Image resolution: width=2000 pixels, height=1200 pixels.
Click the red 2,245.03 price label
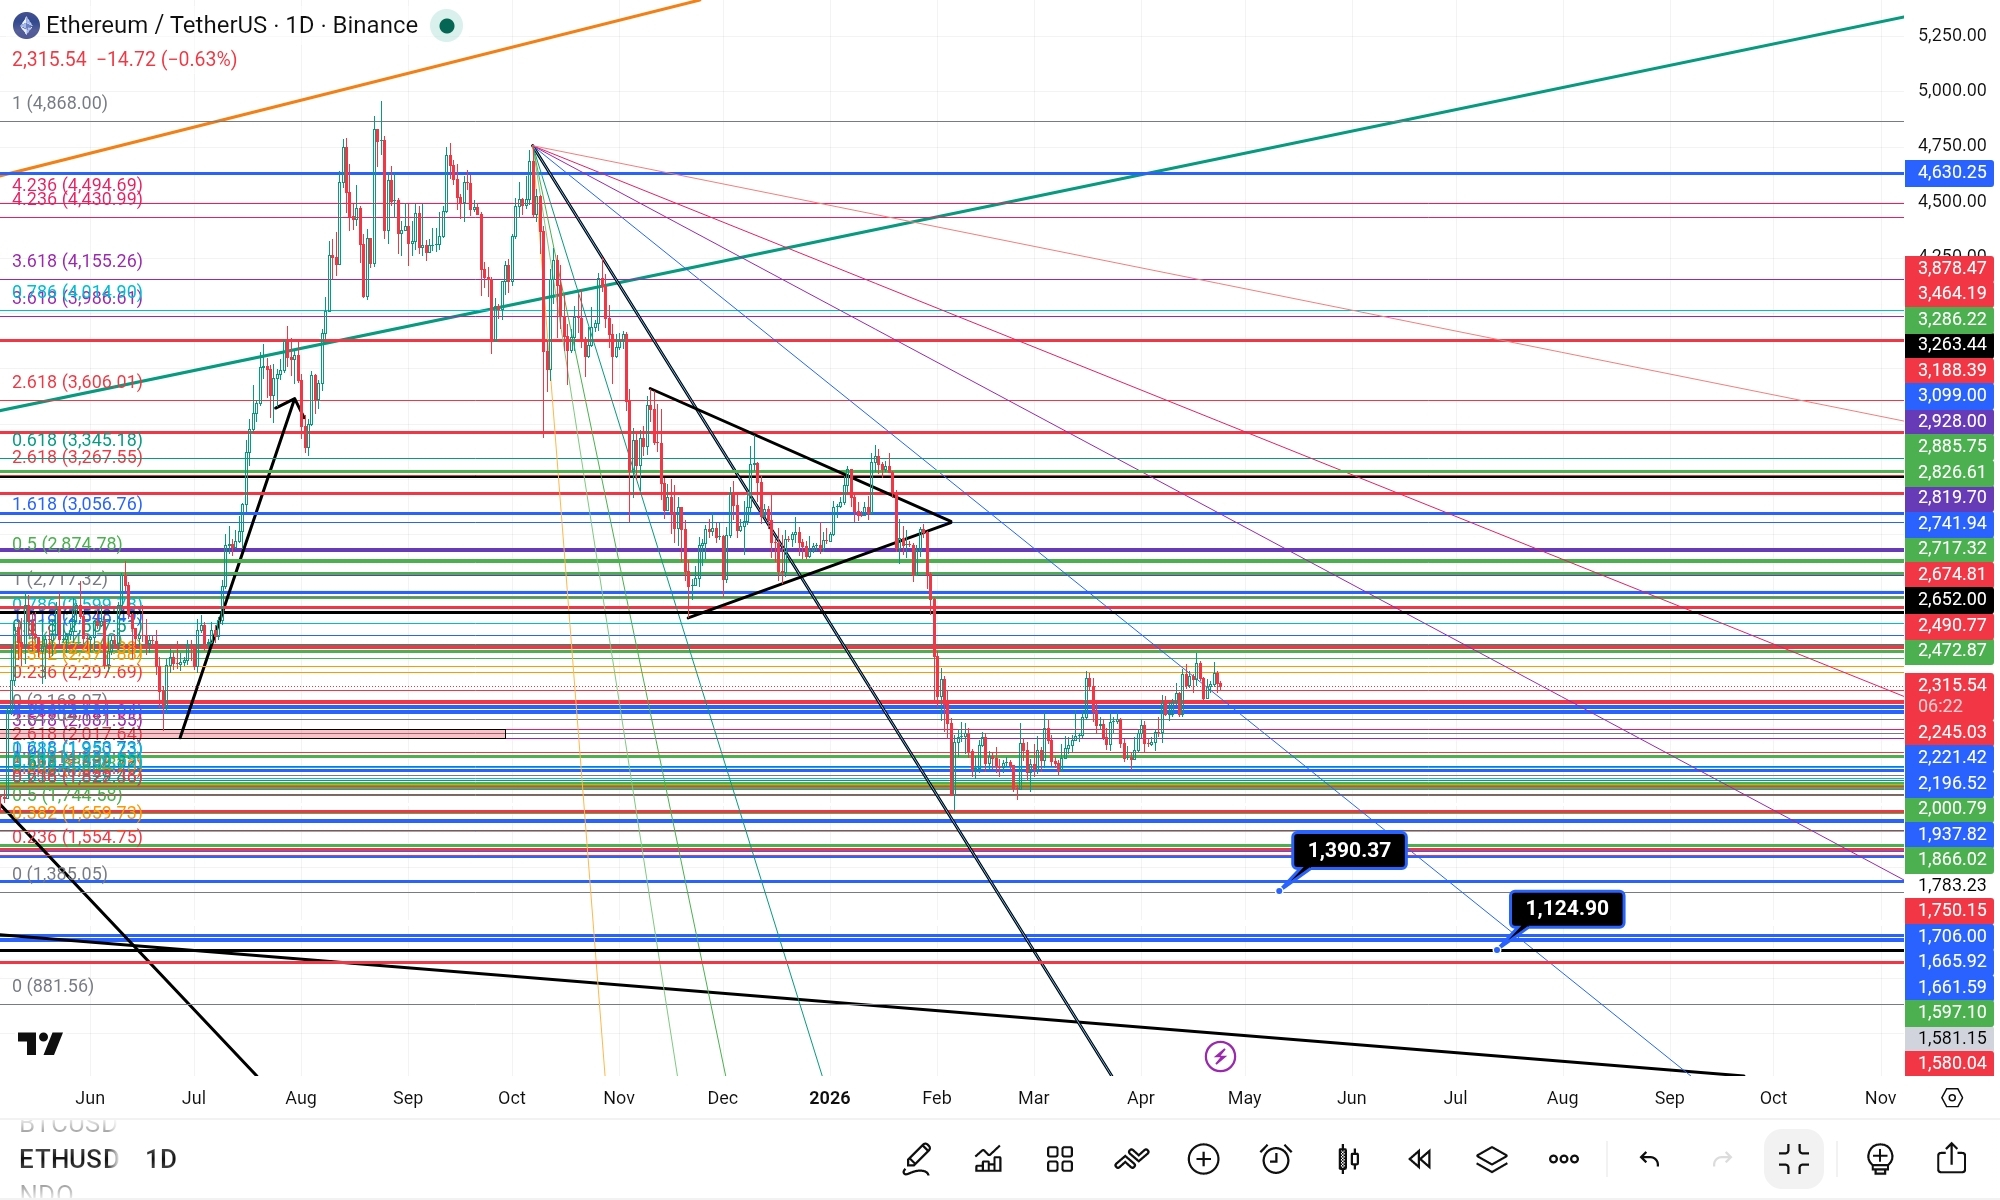pos(1950,732)
